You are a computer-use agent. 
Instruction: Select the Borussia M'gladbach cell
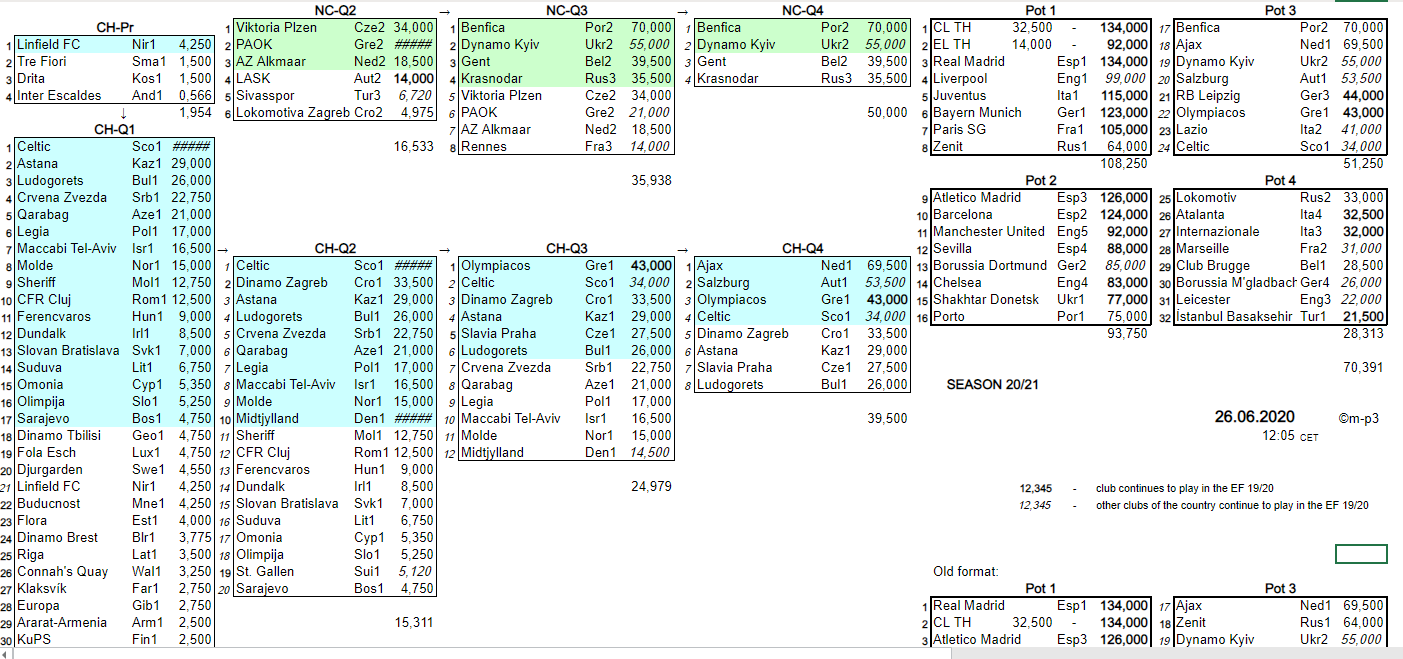[x=1236, y=283]
